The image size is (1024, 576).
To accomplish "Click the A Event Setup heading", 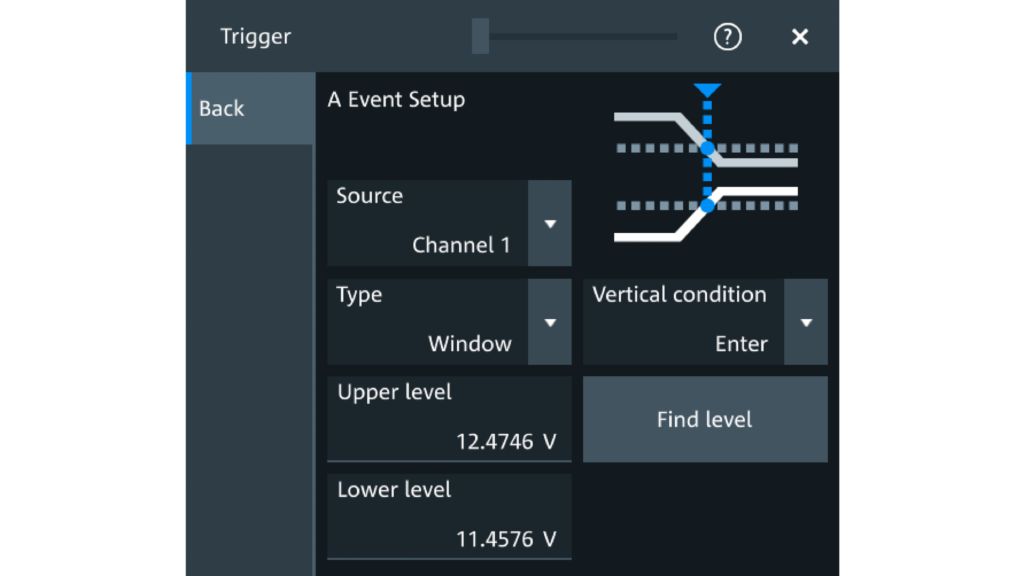I will click(x=396, y=100).
